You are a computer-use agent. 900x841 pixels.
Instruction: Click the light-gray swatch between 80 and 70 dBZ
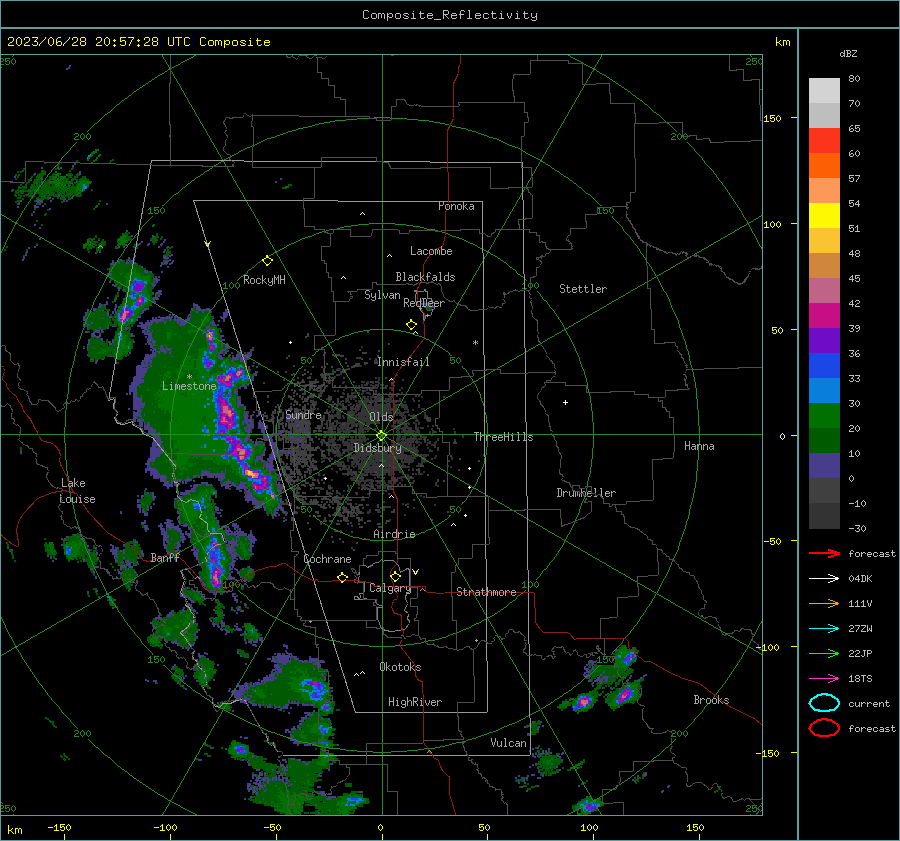click(824, 91)
